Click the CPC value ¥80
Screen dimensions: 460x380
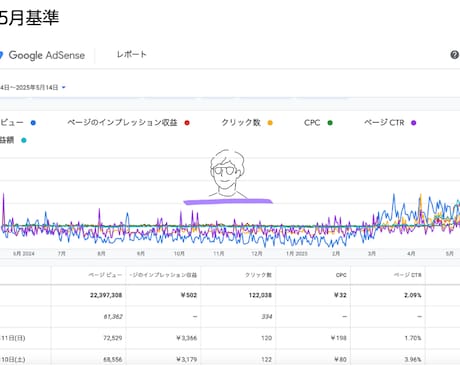[x=339, y=359]
